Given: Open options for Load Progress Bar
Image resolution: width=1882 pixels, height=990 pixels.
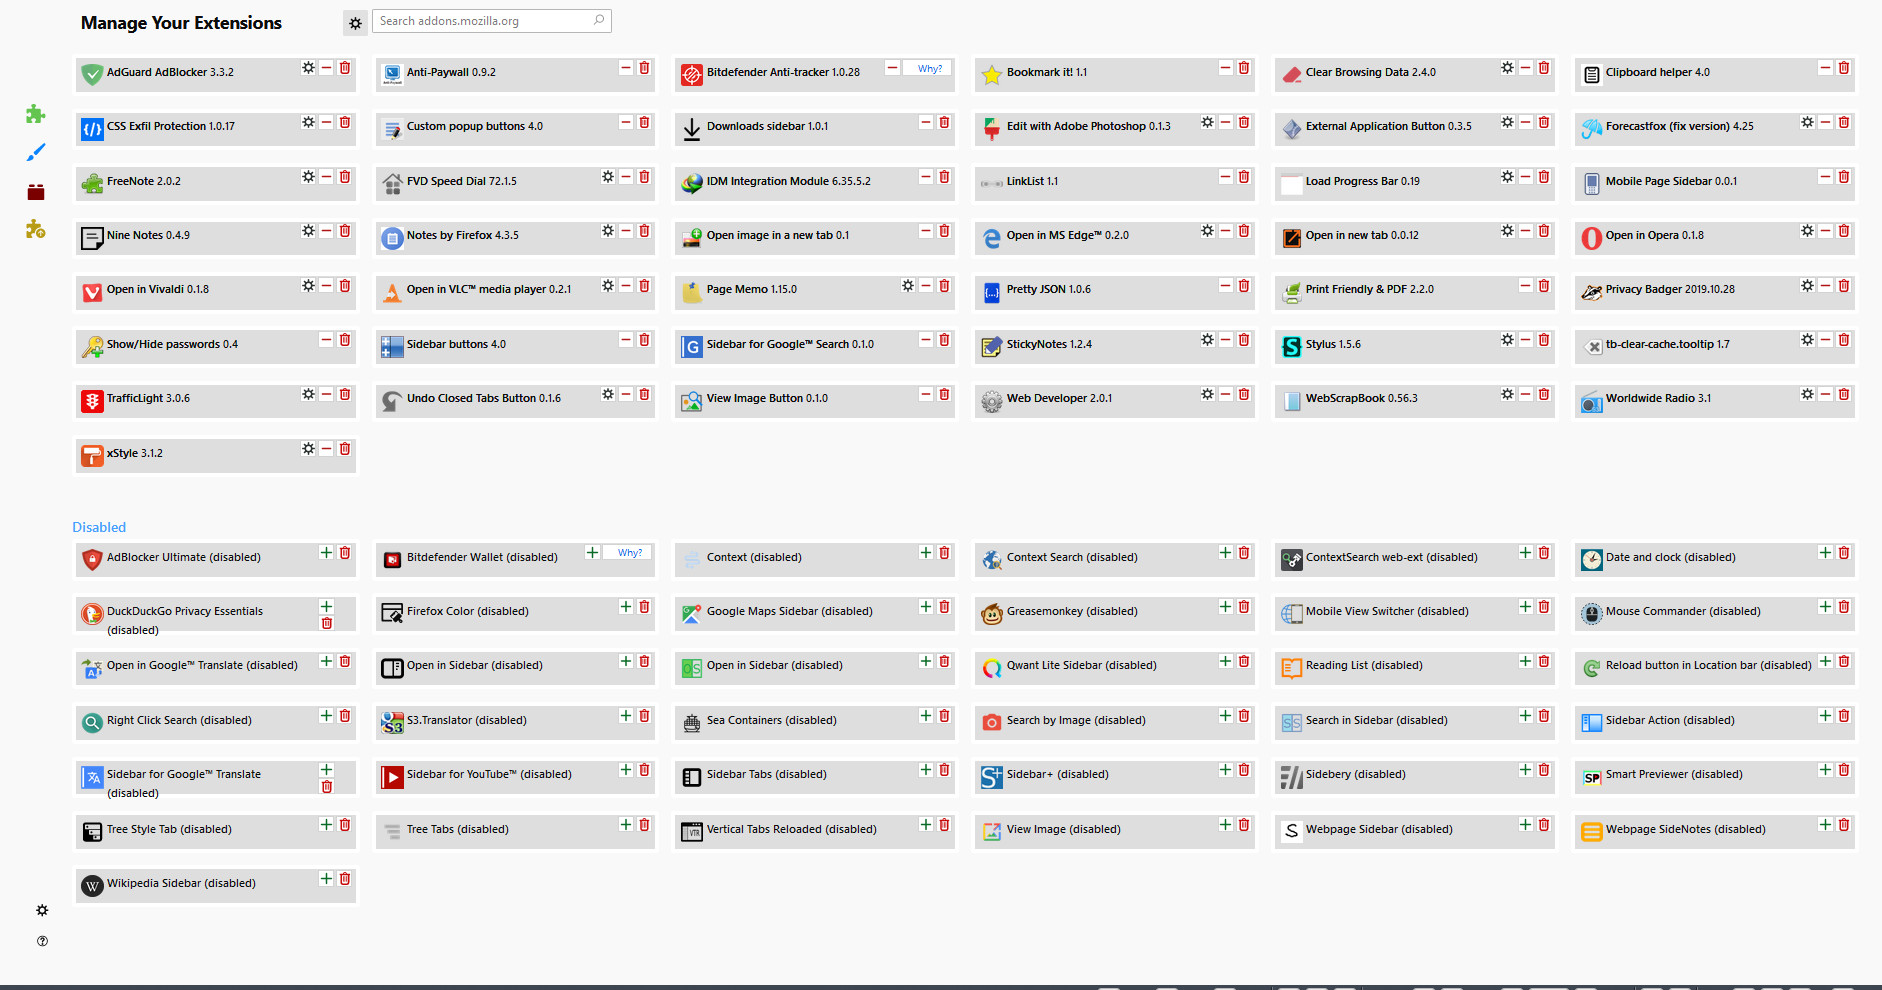Looking at the screenshot, I should 1507,177.
